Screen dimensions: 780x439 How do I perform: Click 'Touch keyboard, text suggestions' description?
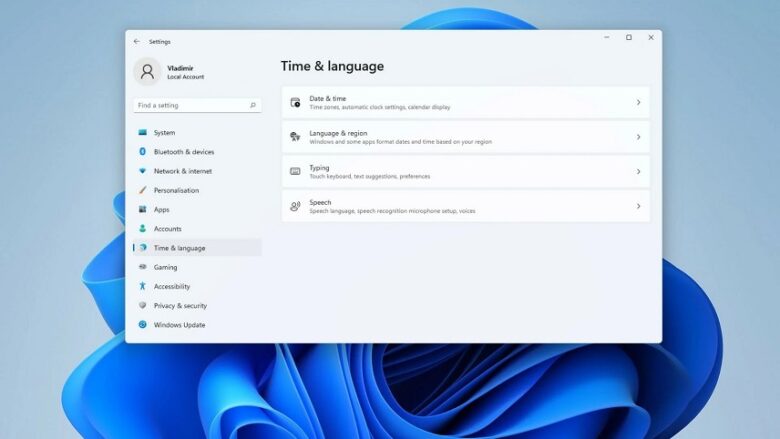370,176
